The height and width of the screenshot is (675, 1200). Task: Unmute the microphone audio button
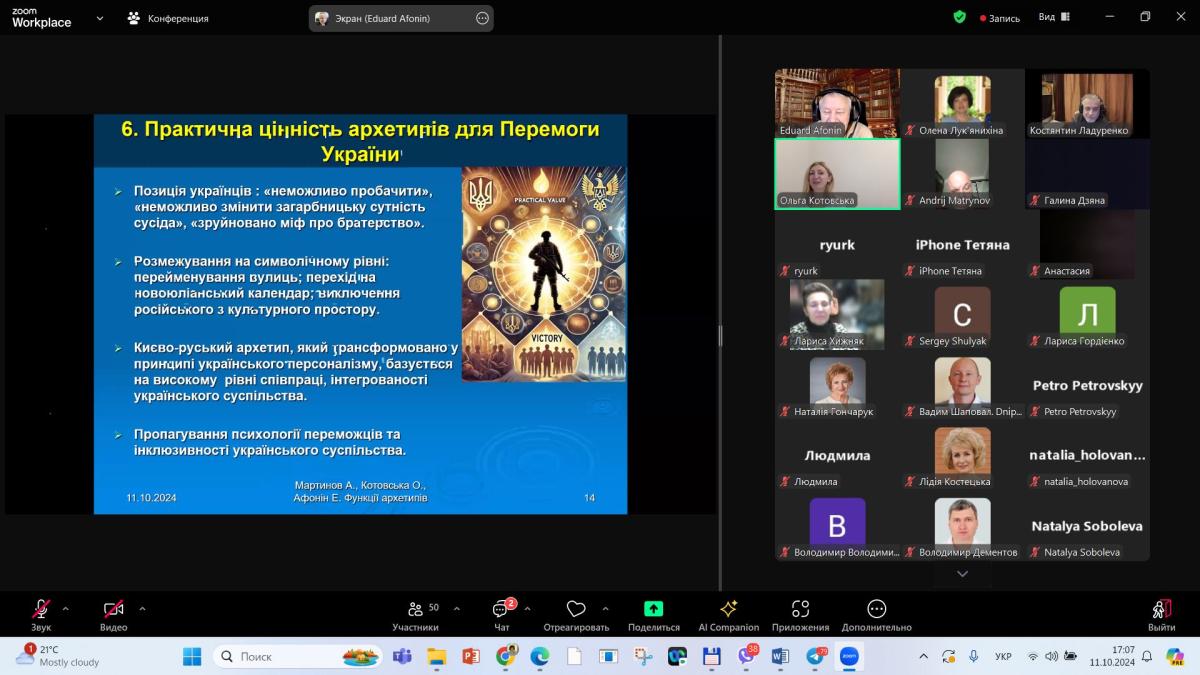pos(41,609)
